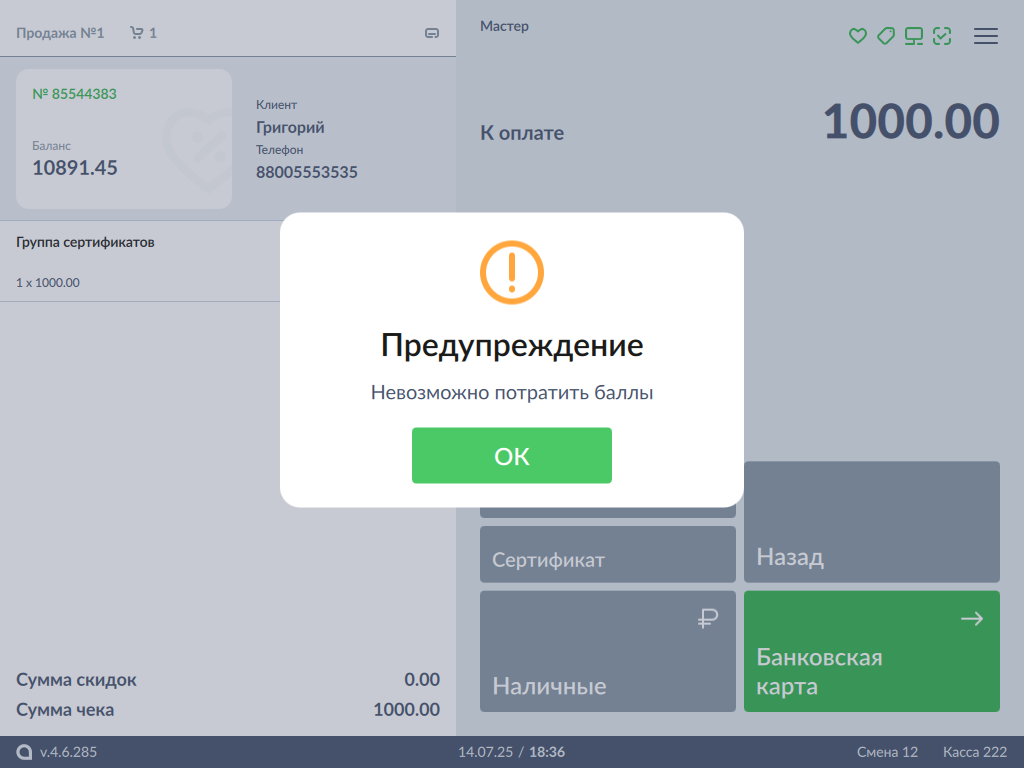Click the price tag icon
Screen dimensions: 1024x768
tap(885, 36)
